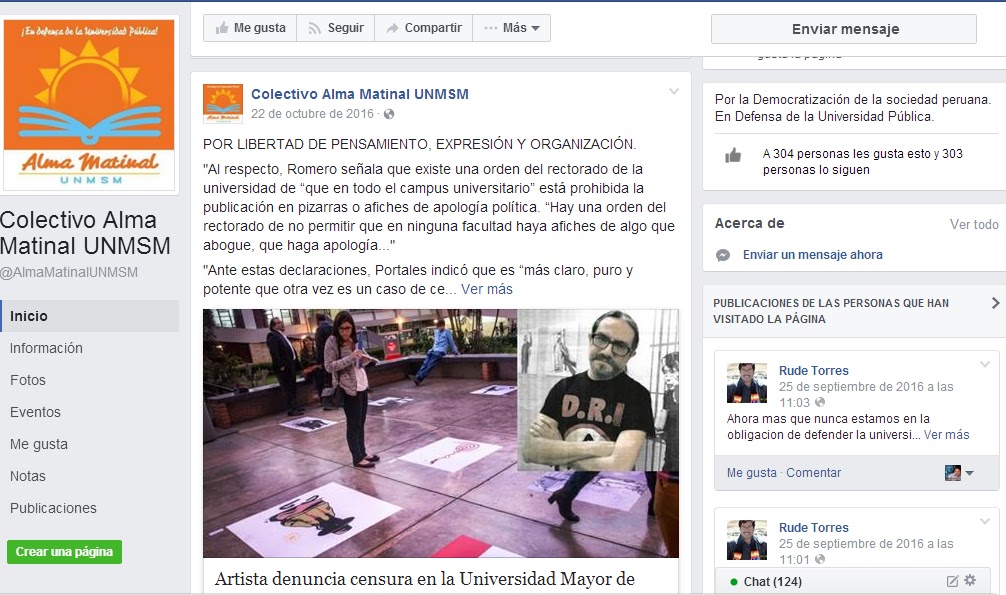
Task: Open the Alma Matinal profile picture
Action: pos(89,105)
